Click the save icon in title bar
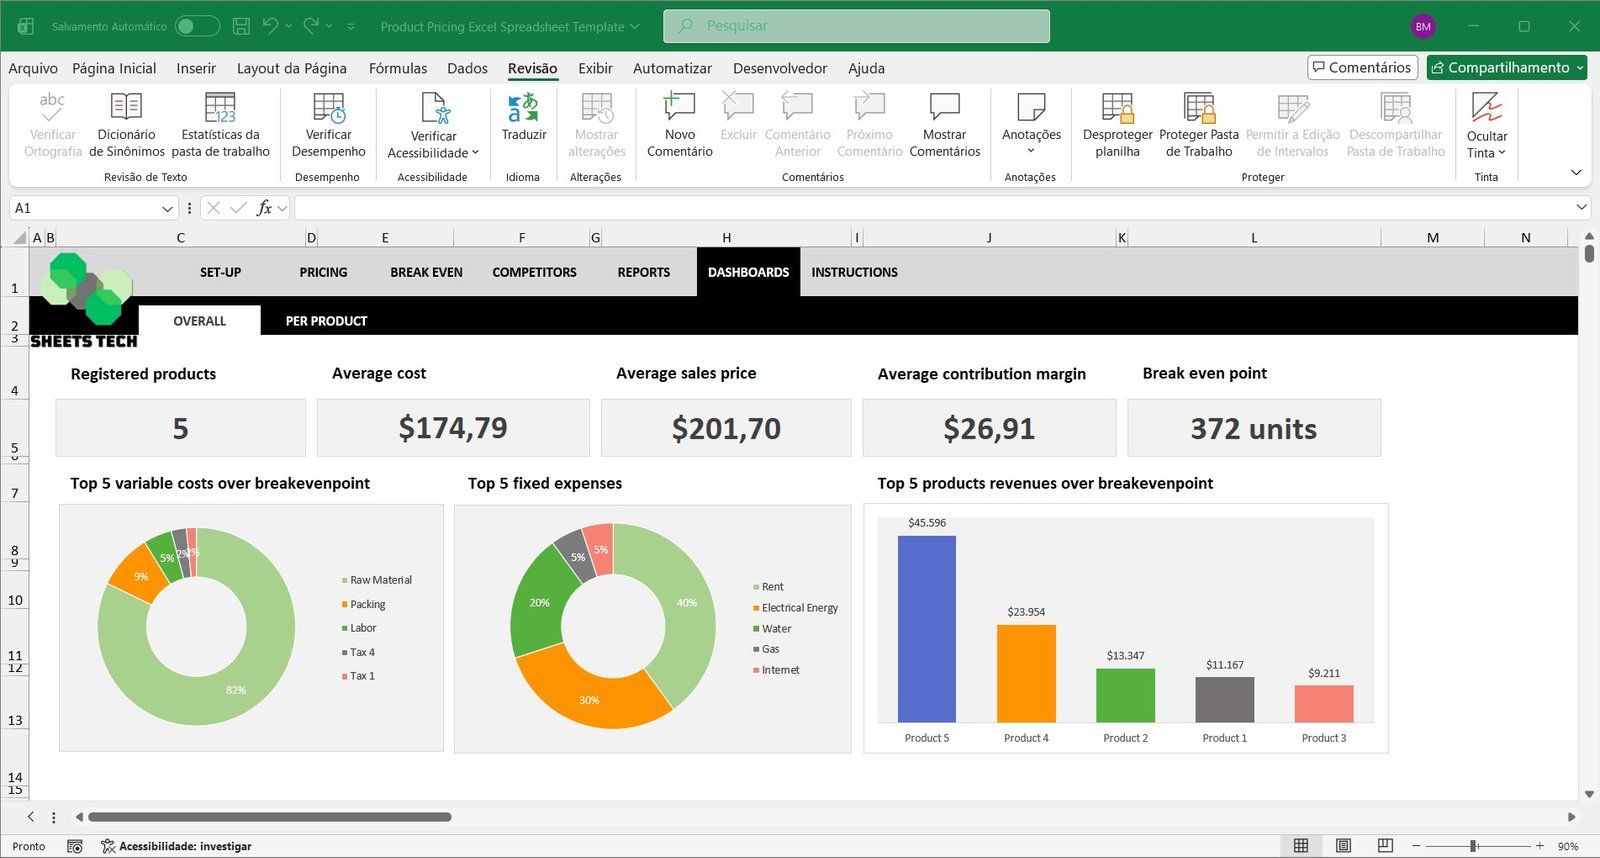Screen dimensions: 1600x858 point(241,26)
